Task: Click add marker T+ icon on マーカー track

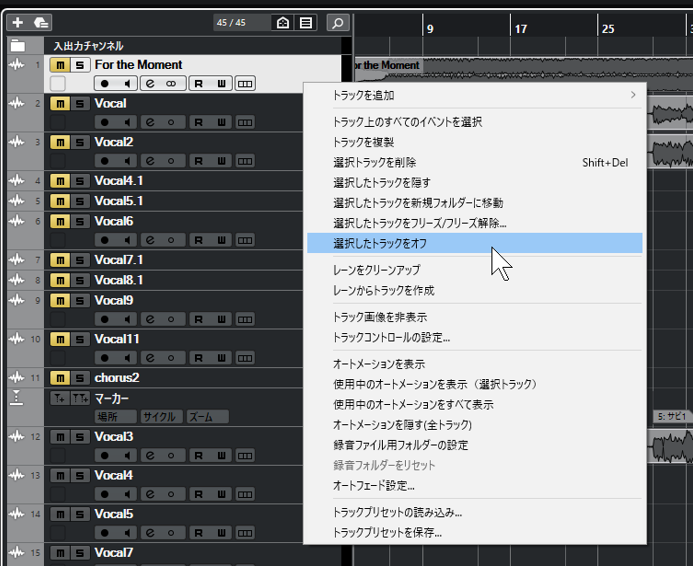Action: pos(59,399)
